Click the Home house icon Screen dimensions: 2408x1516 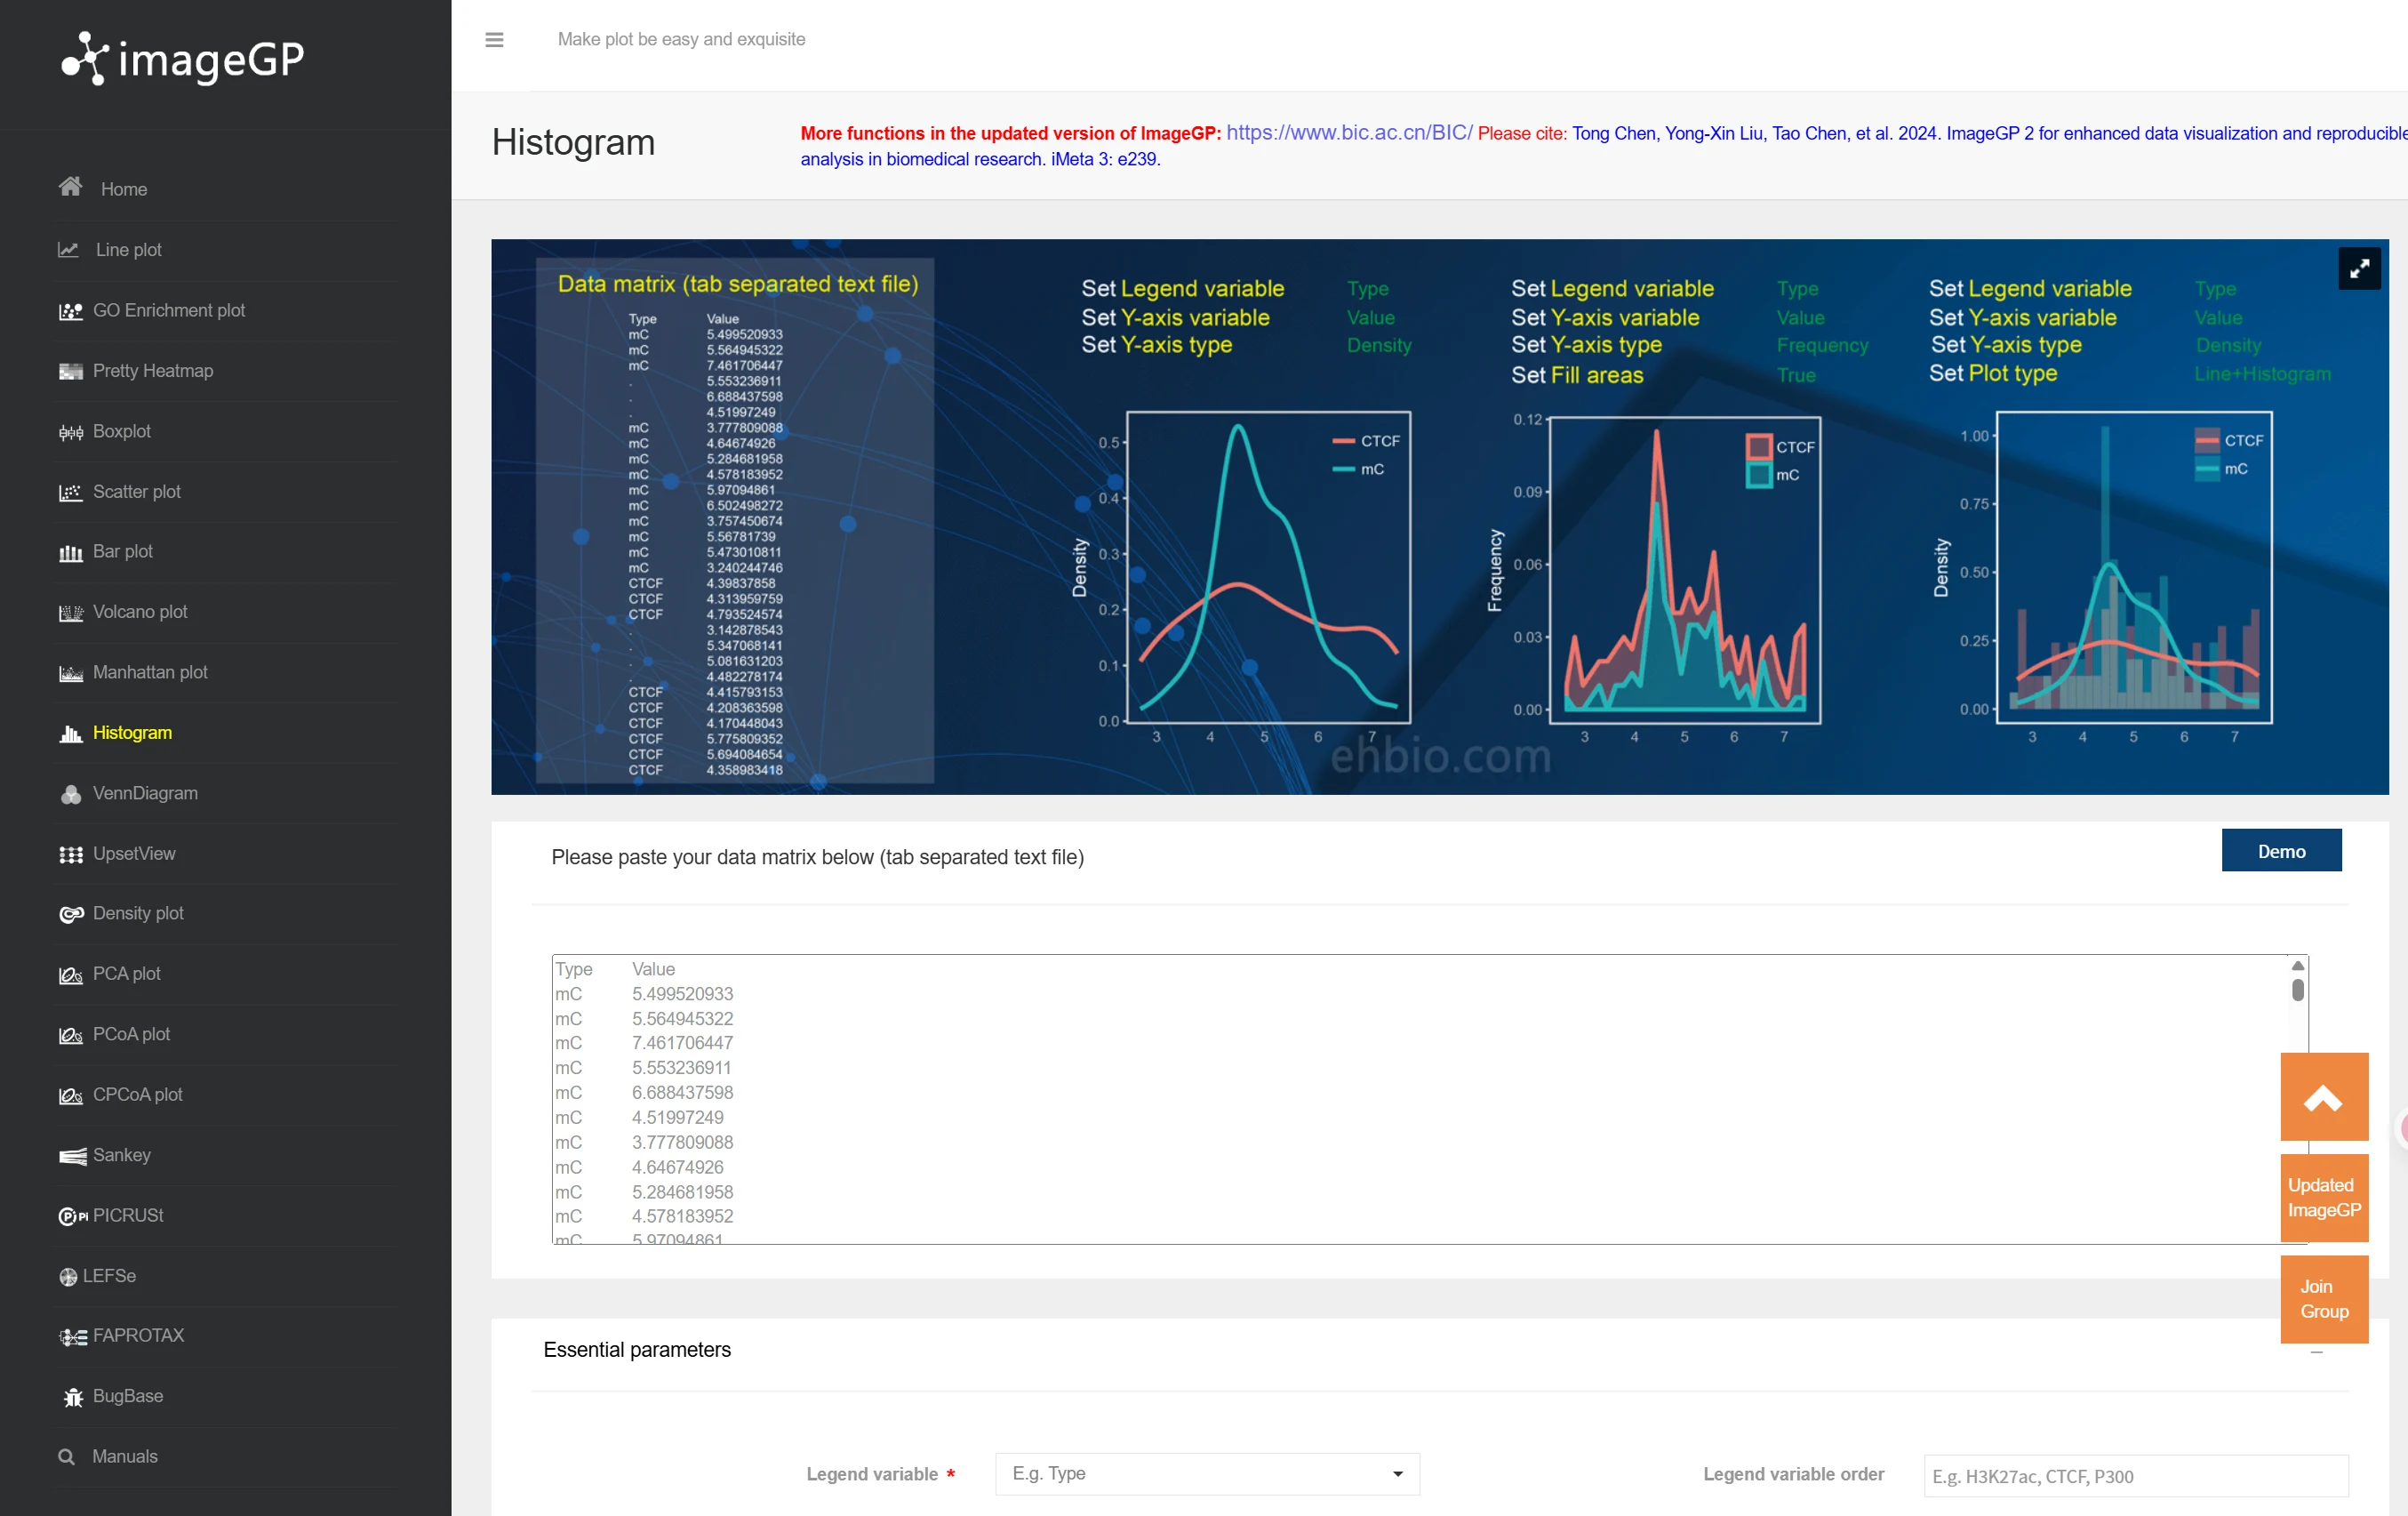(70, 187)
